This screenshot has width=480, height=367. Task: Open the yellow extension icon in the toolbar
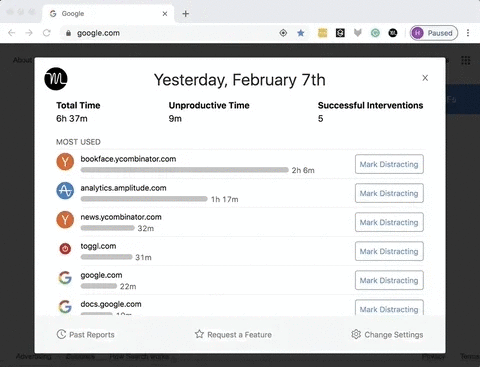[322, 33]
